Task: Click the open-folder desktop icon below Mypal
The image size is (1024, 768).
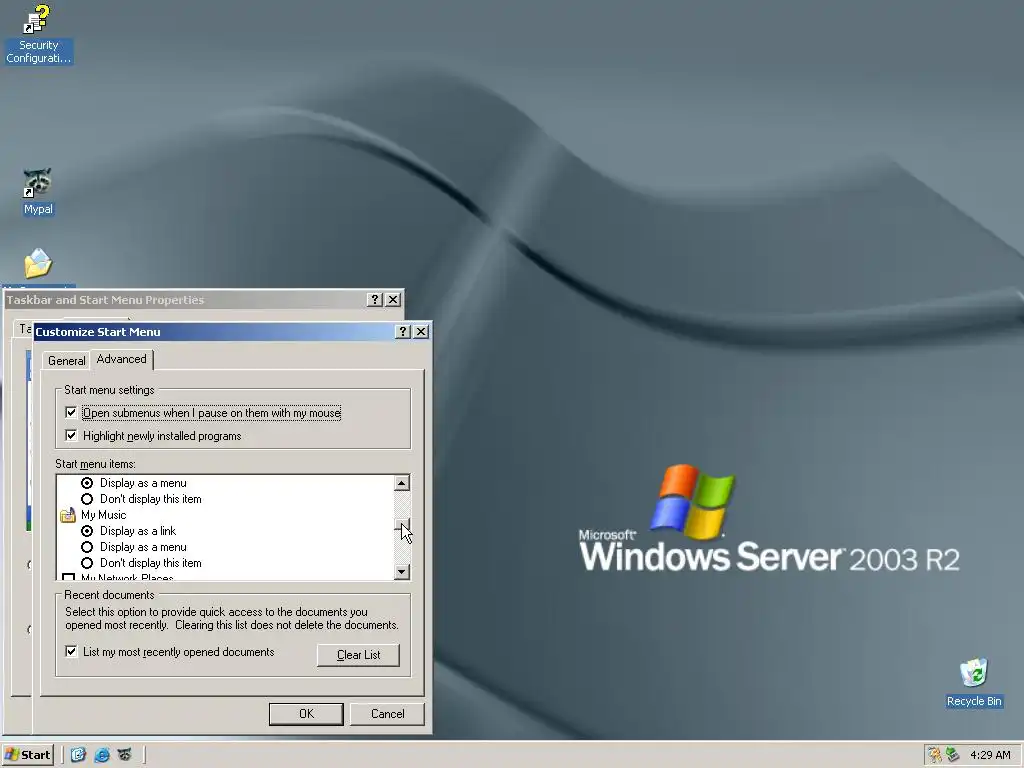Action: [38, 264]
